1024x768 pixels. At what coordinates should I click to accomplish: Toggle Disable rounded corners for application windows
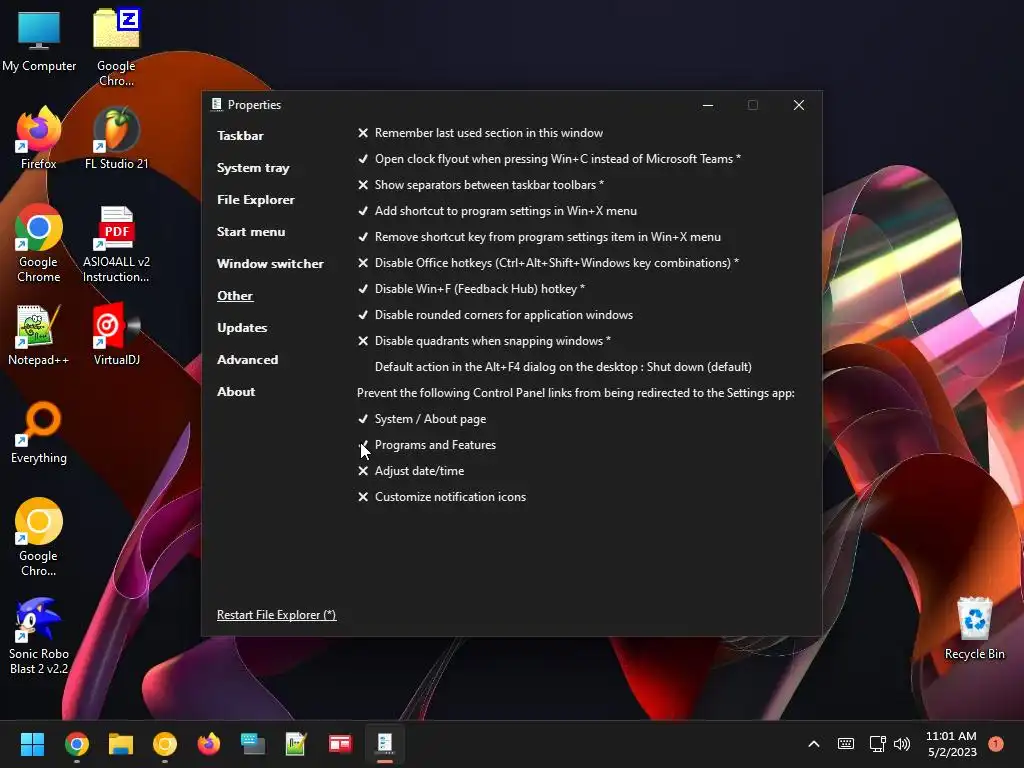[x=495, y=315]
